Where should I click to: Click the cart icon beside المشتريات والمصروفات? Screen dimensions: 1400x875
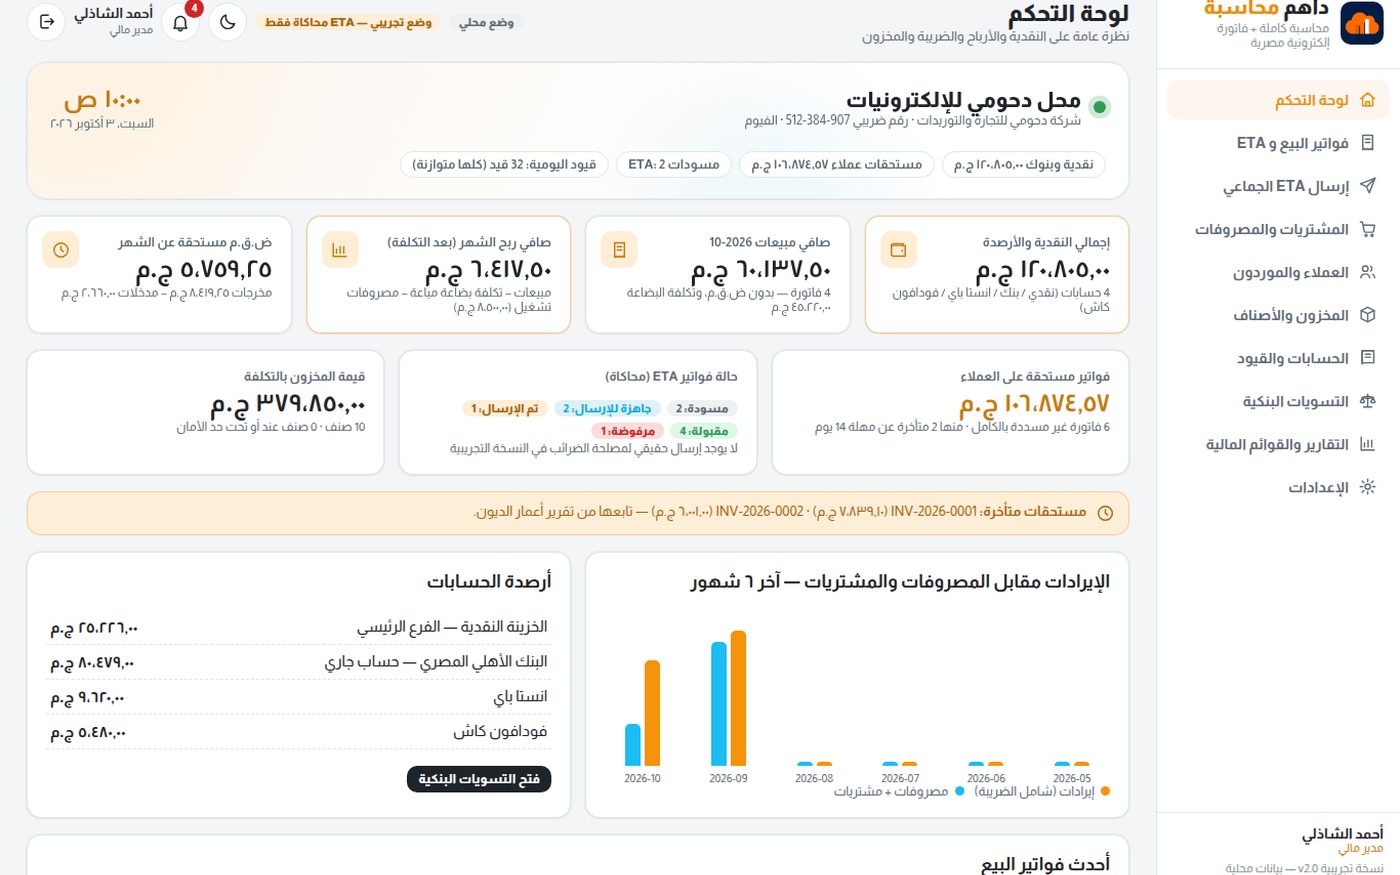[1368, 229]
